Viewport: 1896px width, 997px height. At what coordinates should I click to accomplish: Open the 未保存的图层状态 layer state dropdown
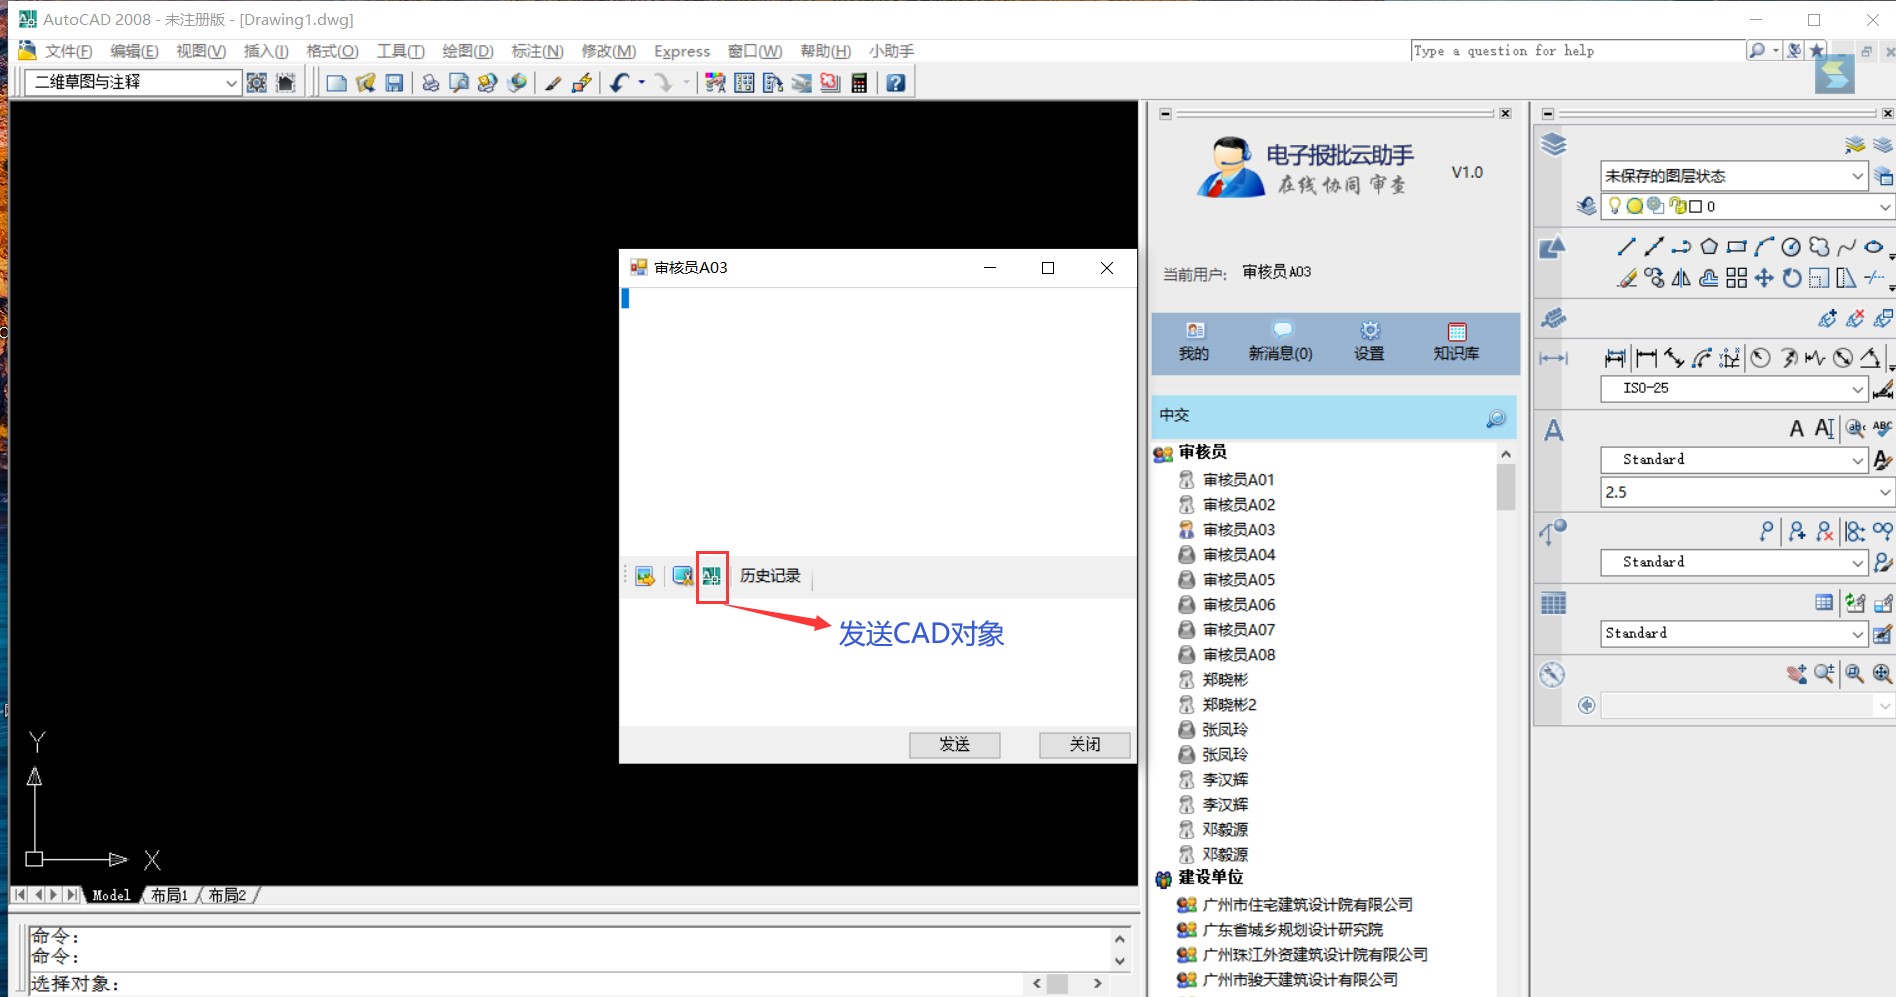1857,176
